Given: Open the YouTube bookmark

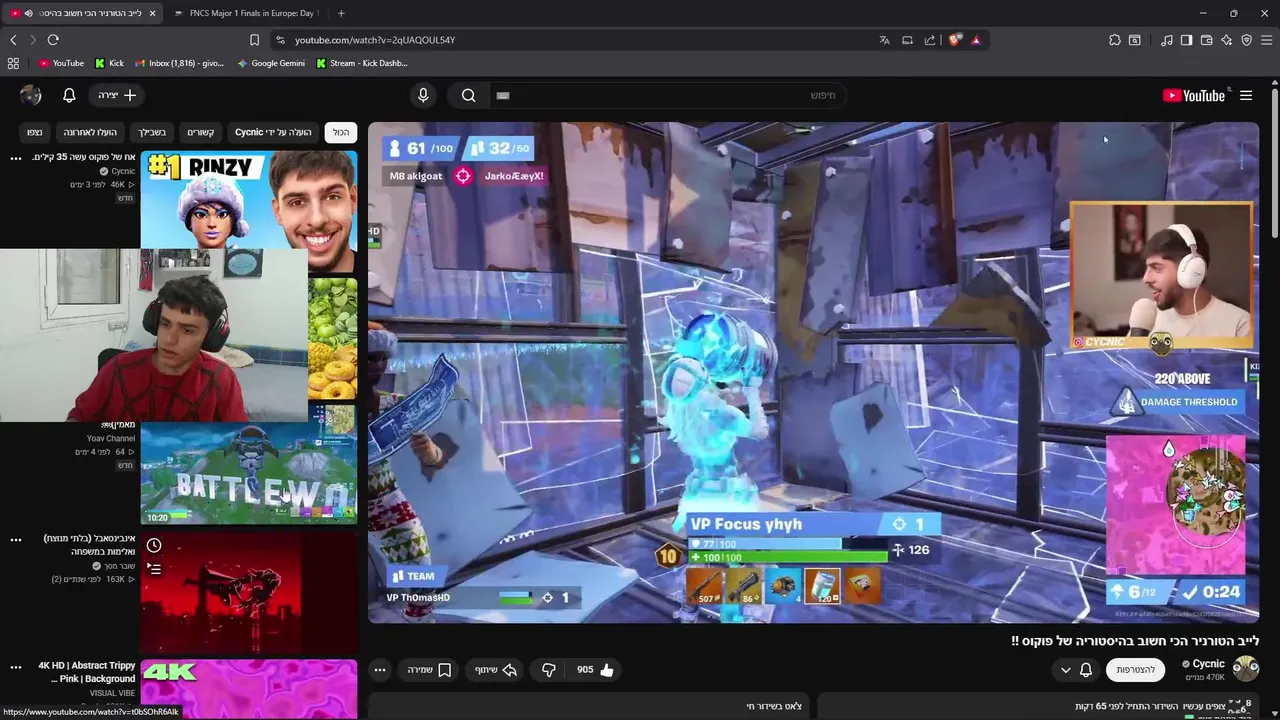Looking at the screenshot, I should 61,63.
